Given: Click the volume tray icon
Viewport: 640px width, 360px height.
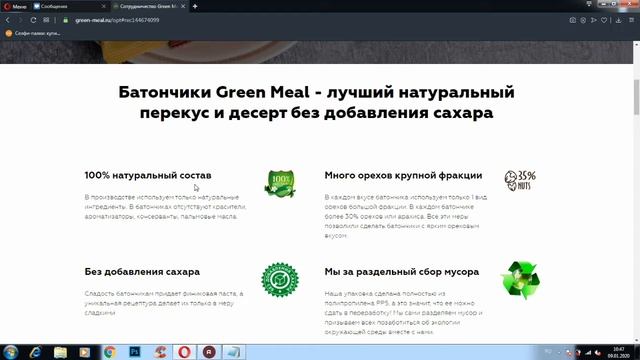Looking at the screenshot, I should click(598, 353).
